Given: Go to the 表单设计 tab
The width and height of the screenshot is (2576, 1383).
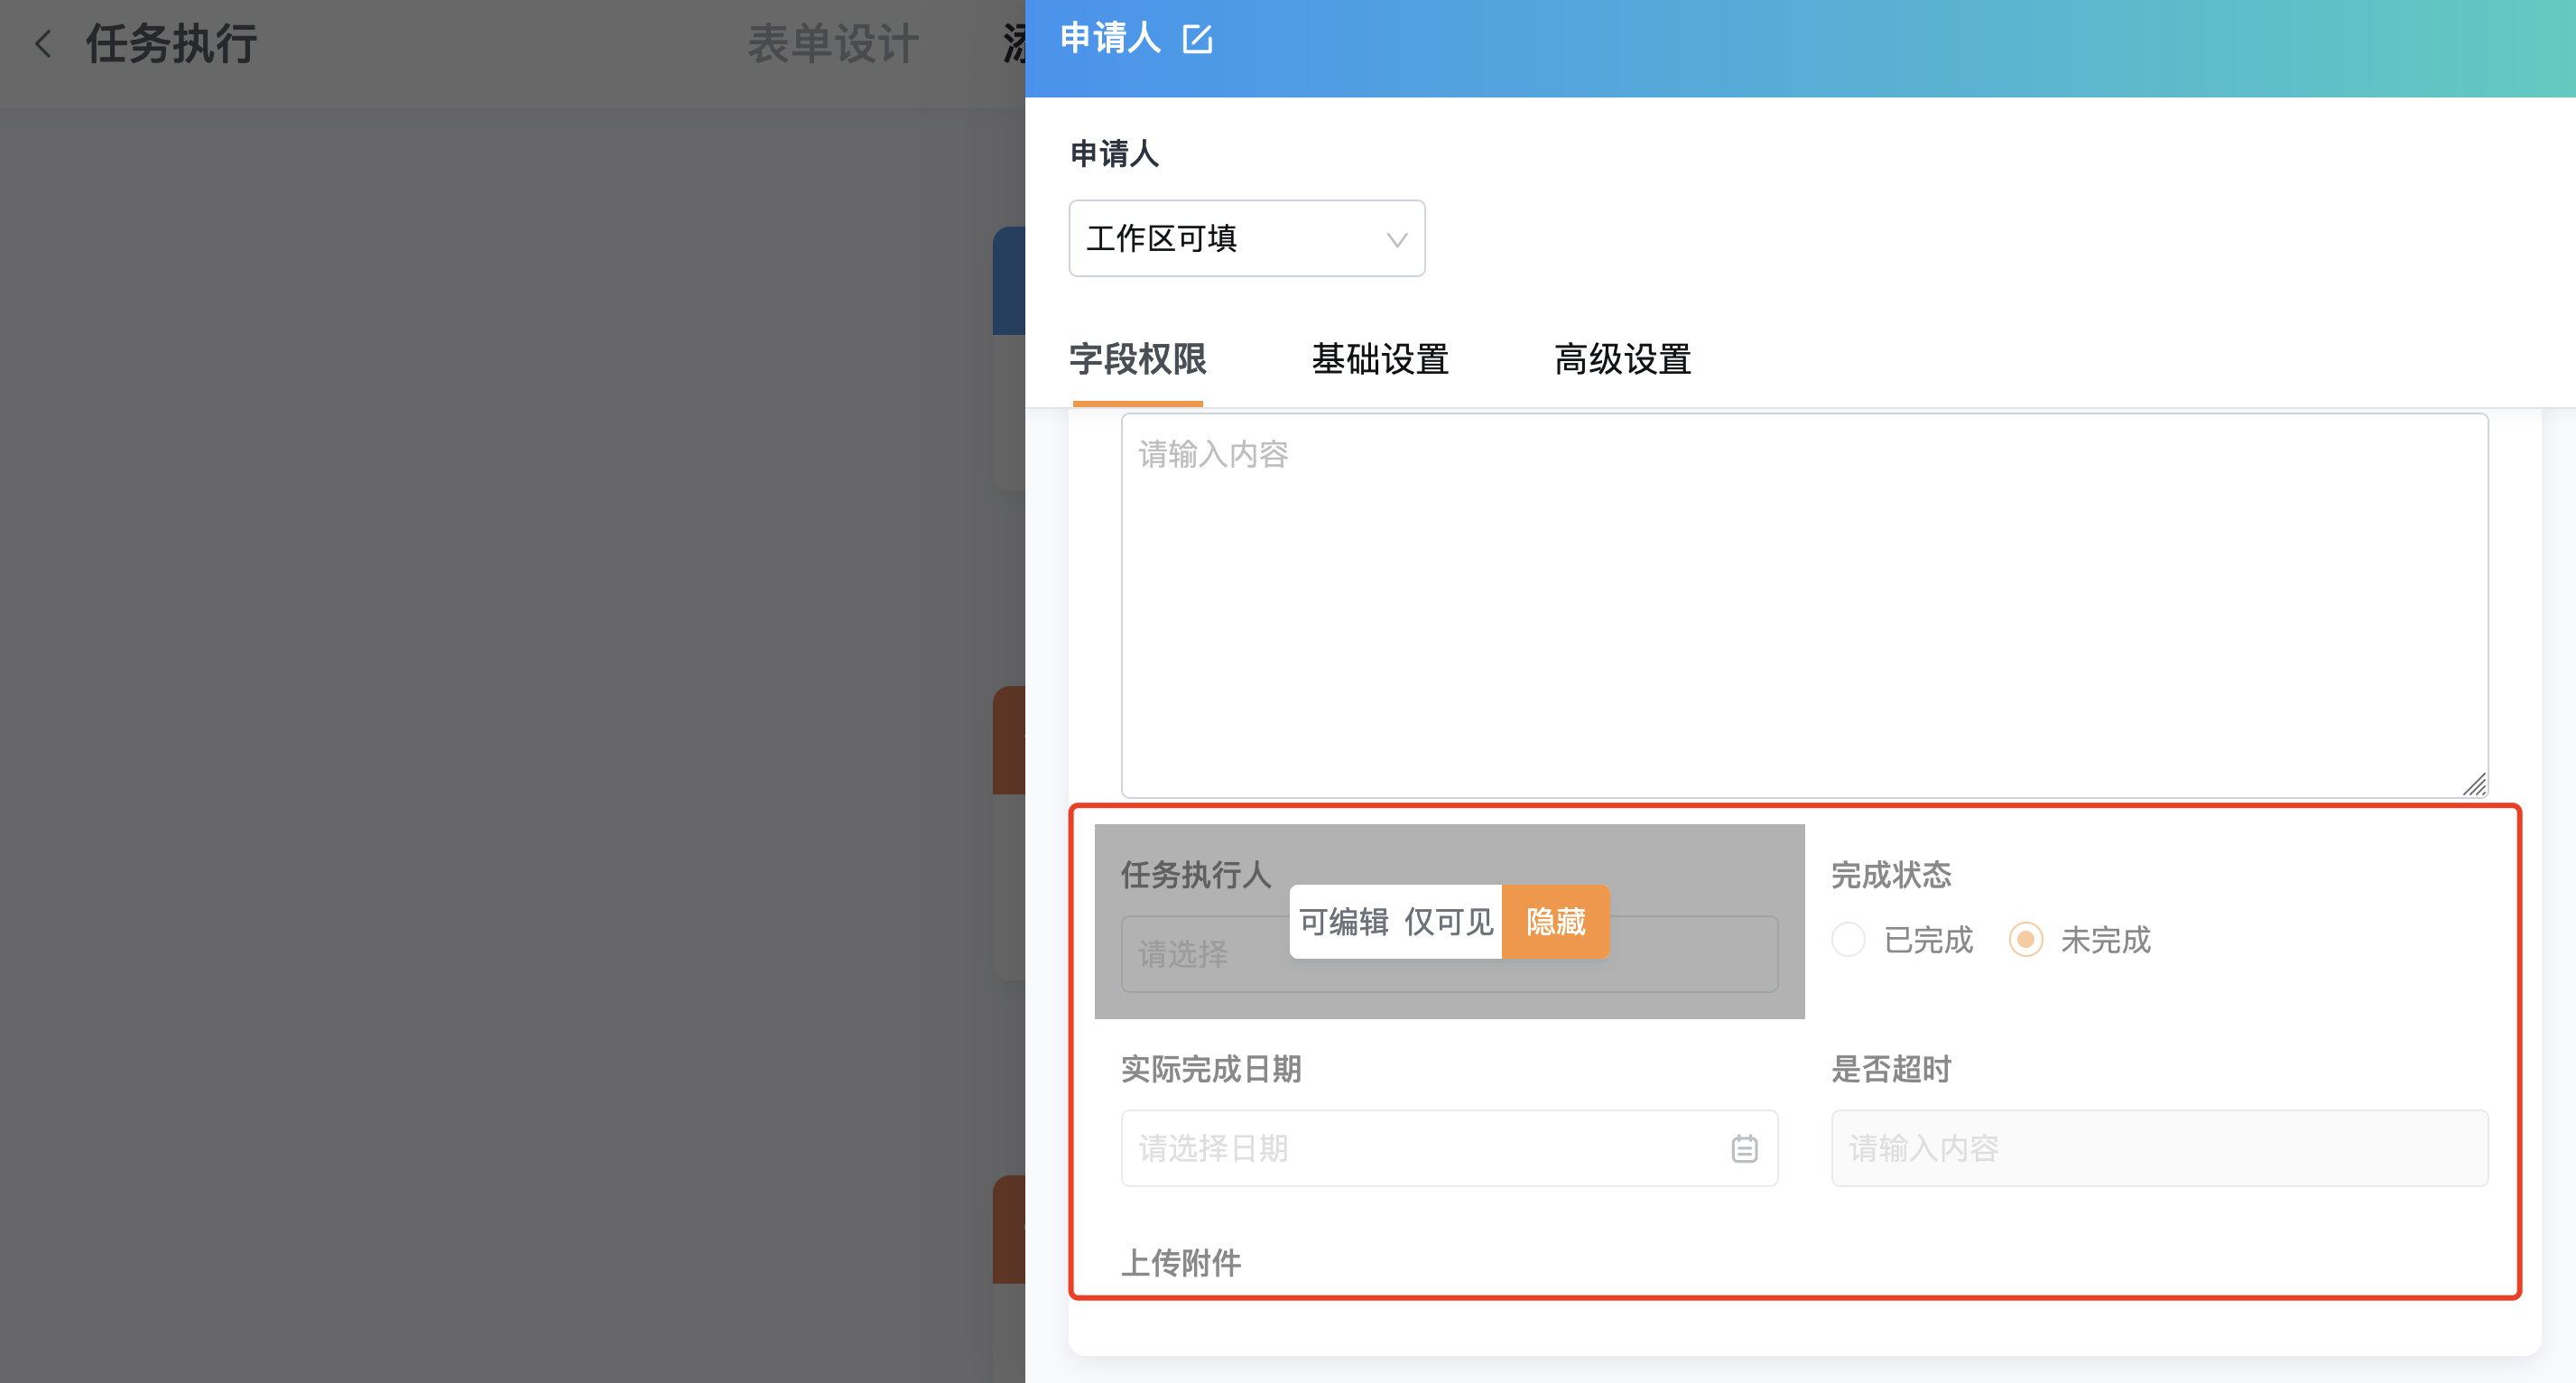Looking at the screenshot, I should point(833,44).
